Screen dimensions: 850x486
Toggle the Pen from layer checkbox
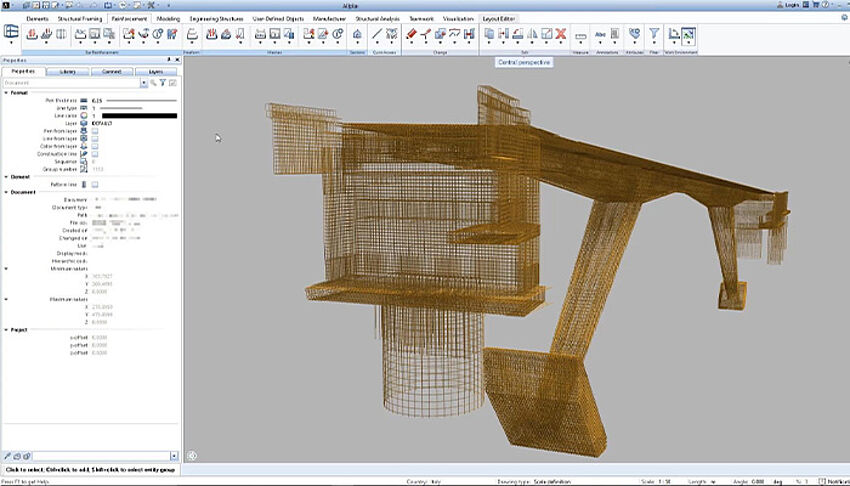pyautogui.click(x=95, y=131)
